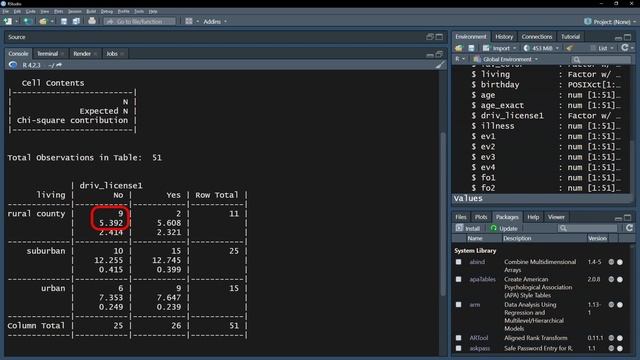Open the Addins dropdown
This screenshot has height=360, width=640.
tap(215, 21)
